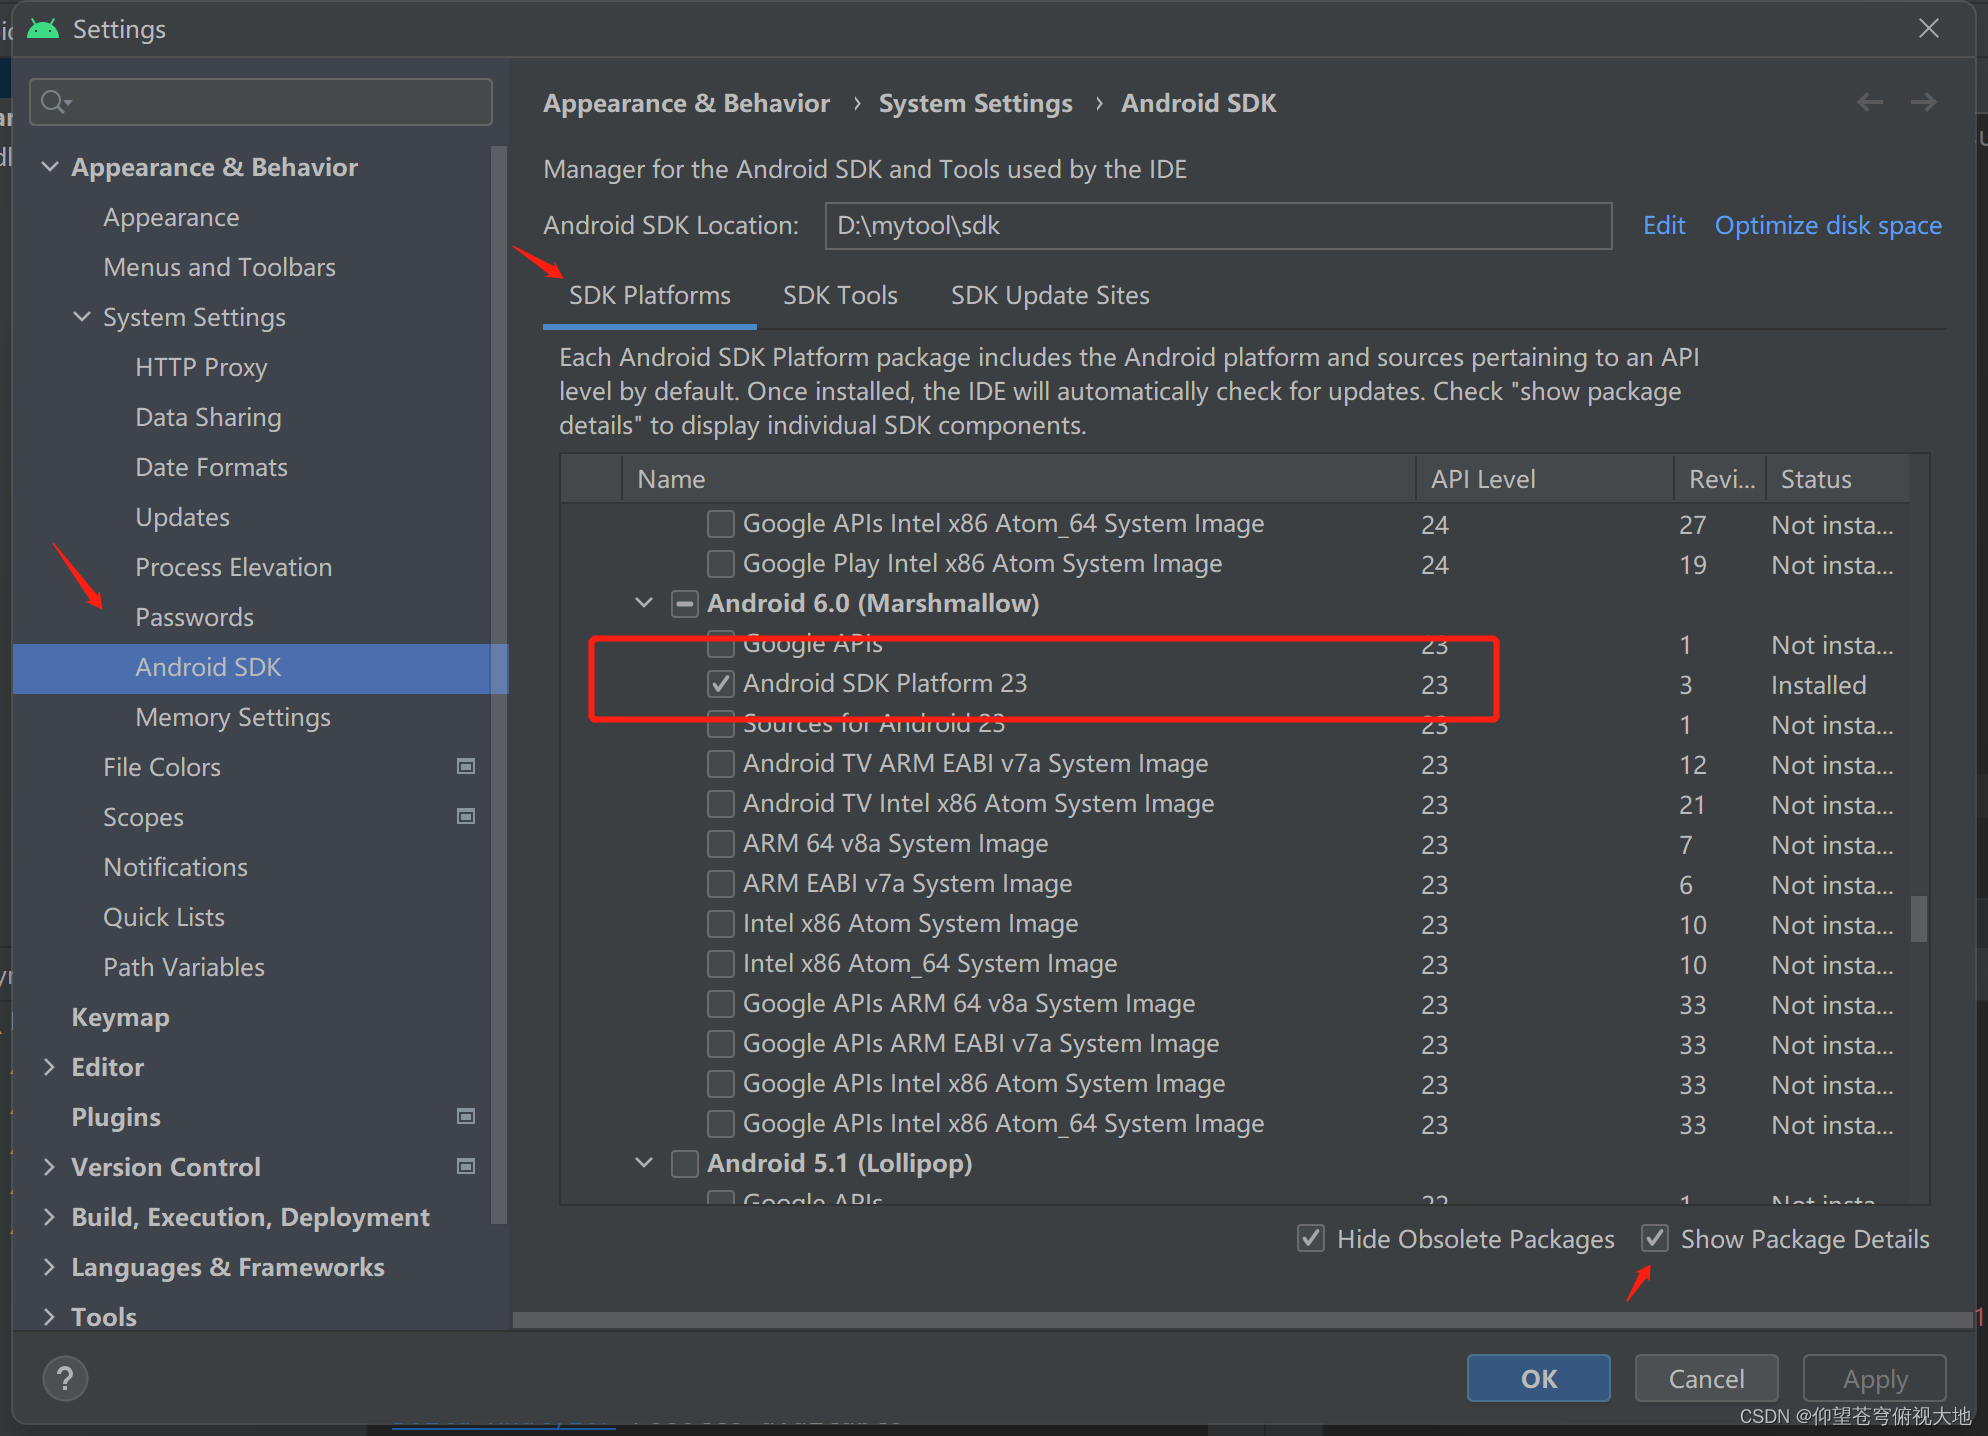Image resolution: width=1988 pixels, height=1436 pixels.
Task: Toggle Android 6.0 (Marshmallow) group checkbox
Action: point(684,604)
